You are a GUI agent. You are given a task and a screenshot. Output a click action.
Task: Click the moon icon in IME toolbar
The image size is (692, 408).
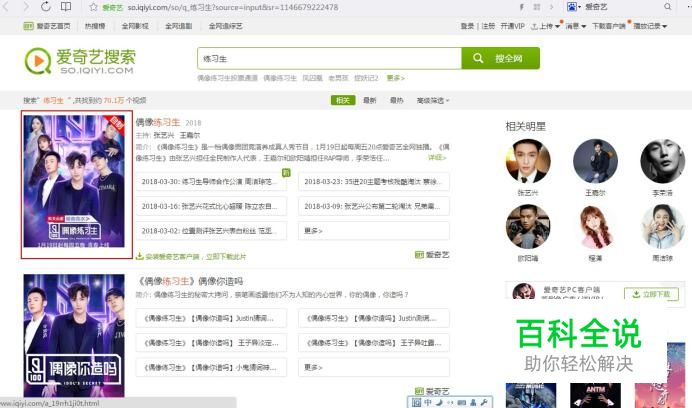(x=439, y=402)
